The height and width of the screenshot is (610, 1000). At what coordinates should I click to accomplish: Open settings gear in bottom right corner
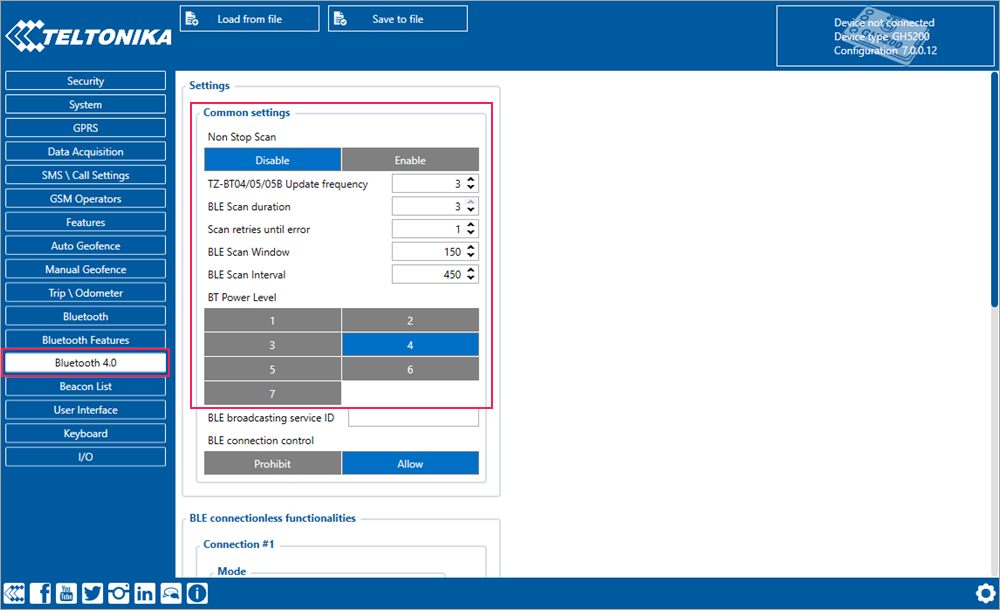pos(984,592)
